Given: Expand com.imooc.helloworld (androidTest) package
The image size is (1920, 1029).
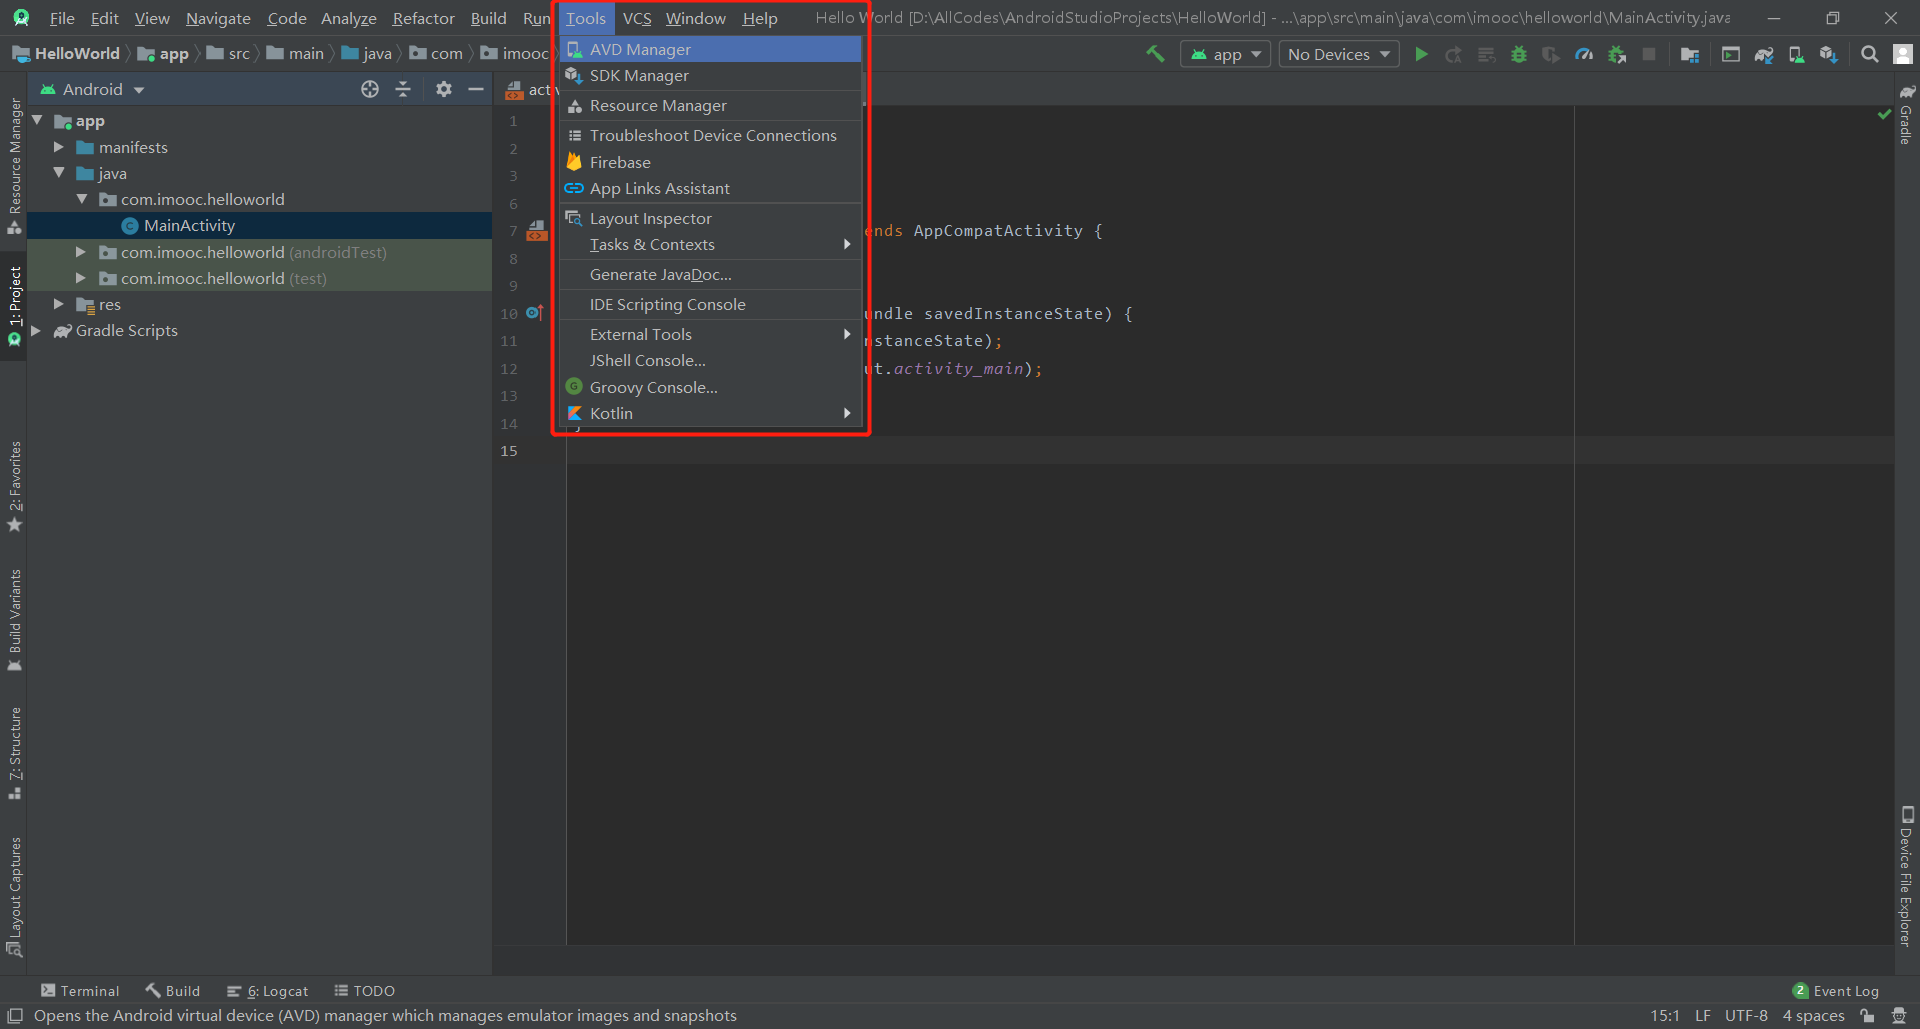Looking at the screenshot, I should [82, 252].
